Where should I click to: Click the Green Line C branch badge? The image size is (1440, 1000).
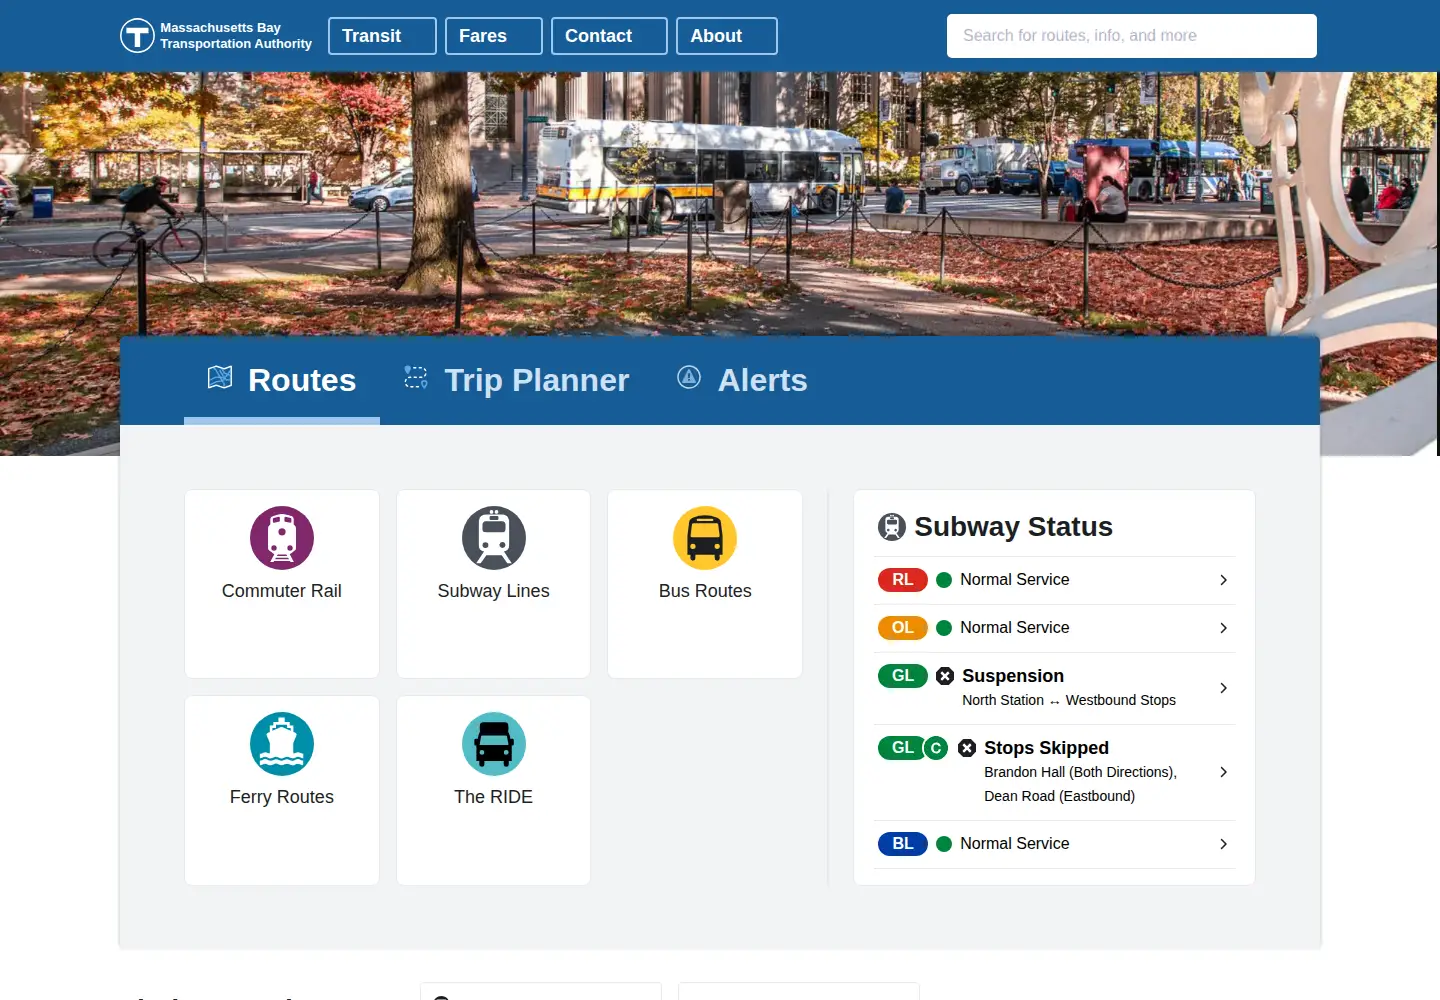936,748
